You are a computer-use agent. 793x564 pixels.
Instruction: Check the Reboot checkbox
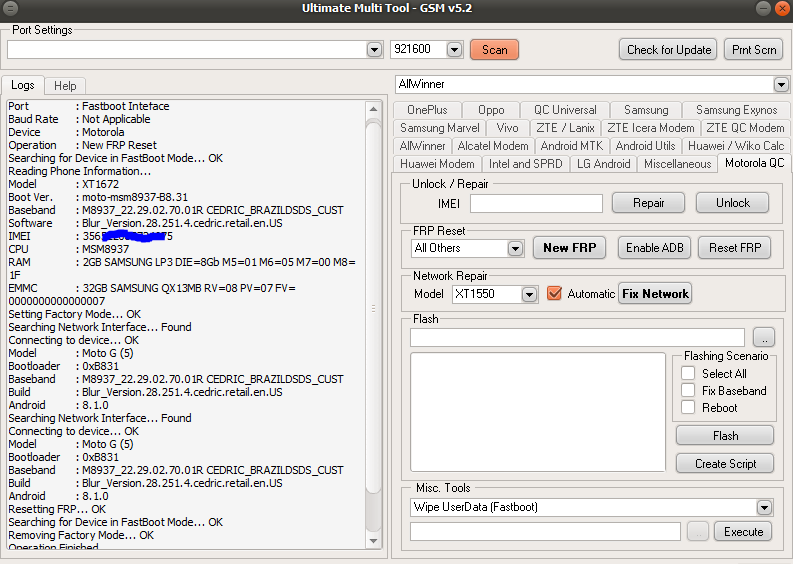click(688, 407)
